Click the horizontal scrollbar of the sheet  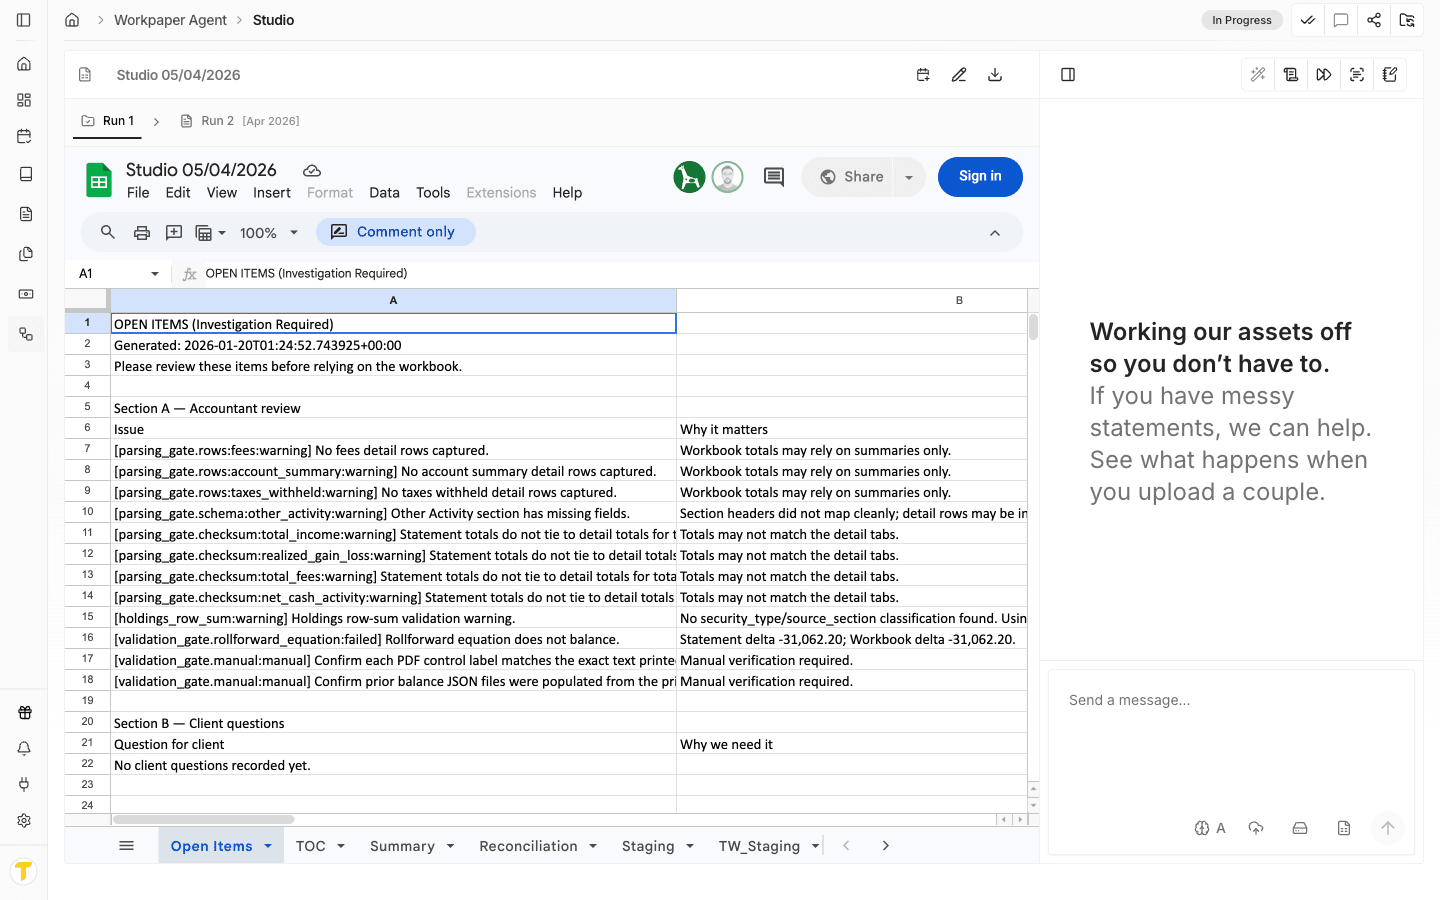coord(203,820)
